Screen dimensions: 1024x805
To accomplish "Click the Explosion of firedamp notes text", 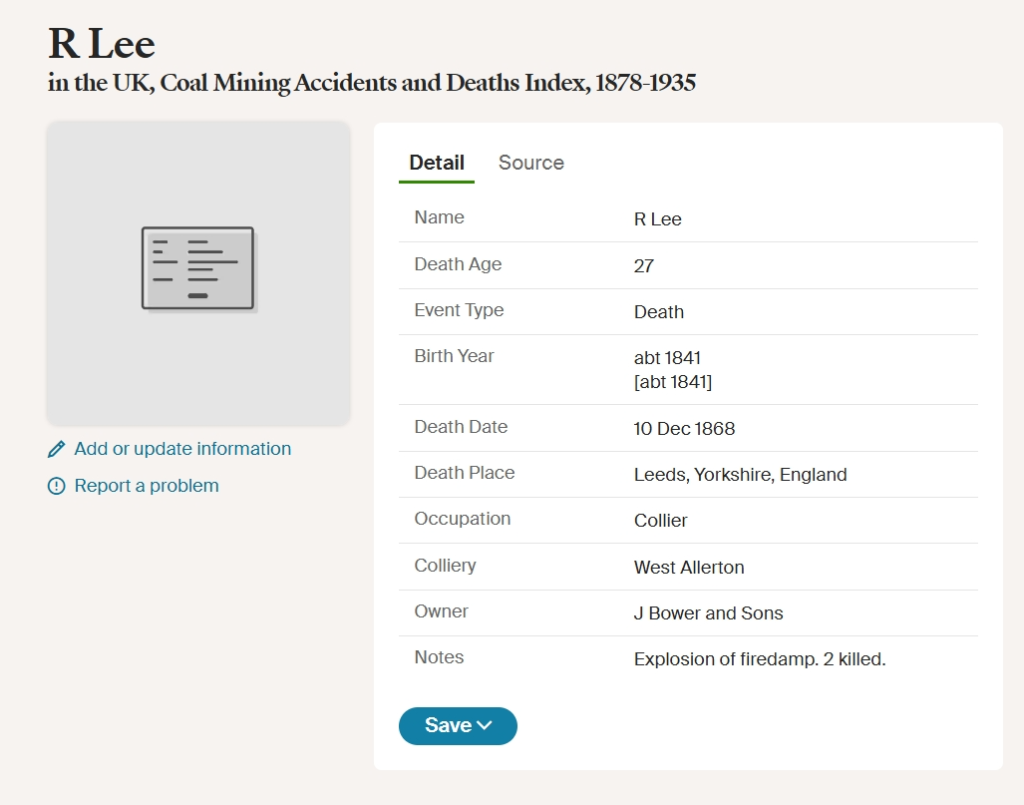I will pos(760,659).
